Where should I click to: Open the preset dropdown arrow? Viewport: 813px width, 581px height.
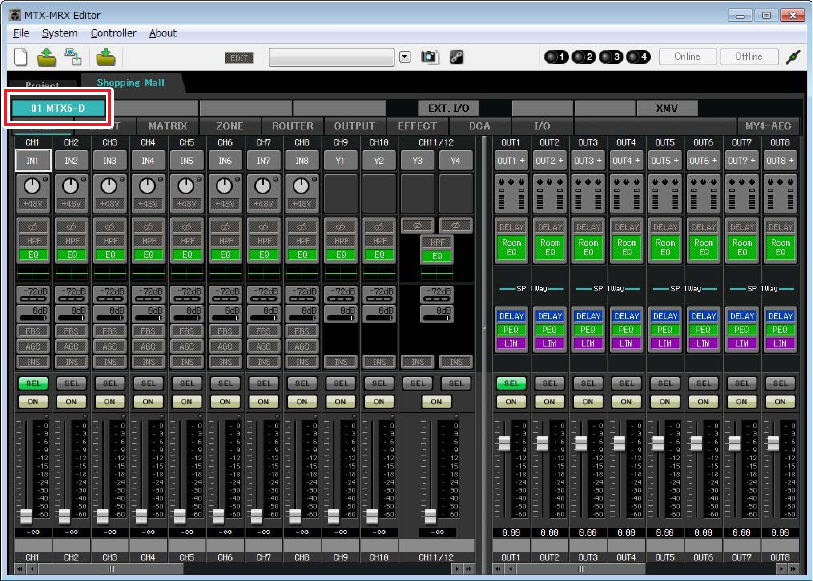pyautogui.click(x=405, y=57)
